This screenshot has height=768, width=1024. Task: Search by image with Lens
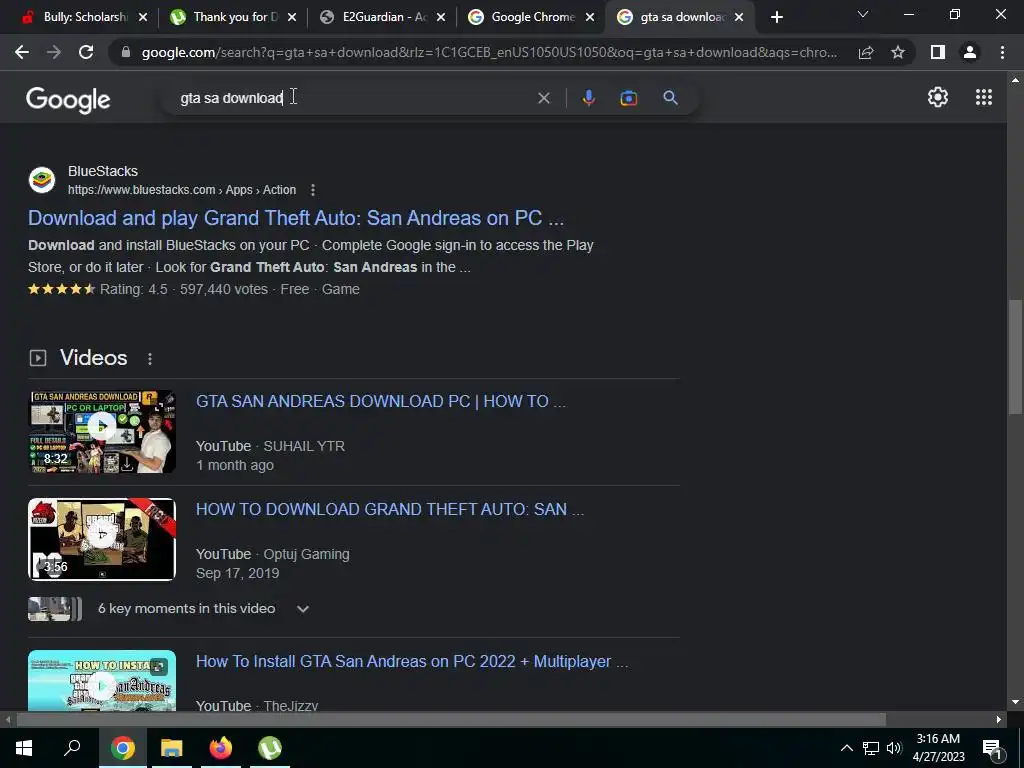point(628,98)
